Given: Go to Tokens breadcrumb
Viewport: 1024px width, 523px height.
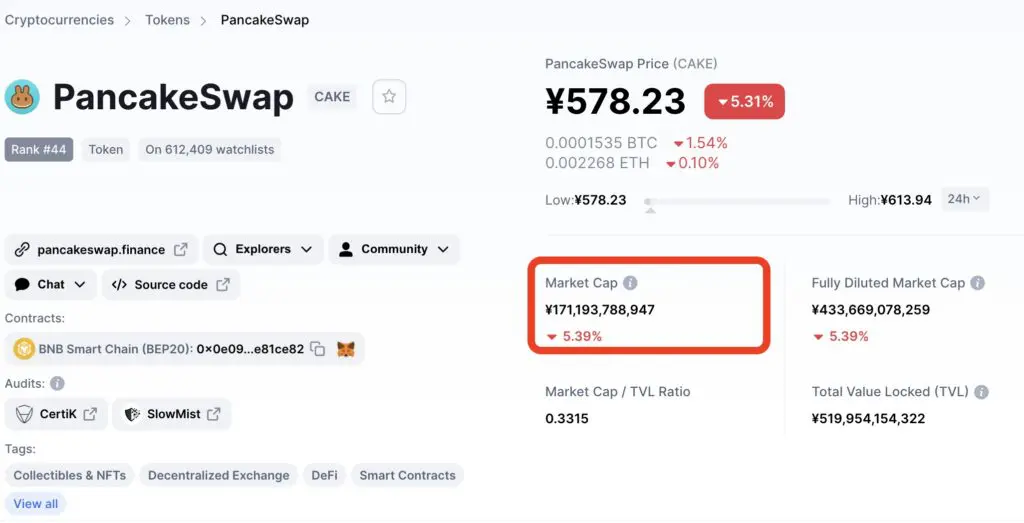Looking at the screenshot, I should point(167,20).
